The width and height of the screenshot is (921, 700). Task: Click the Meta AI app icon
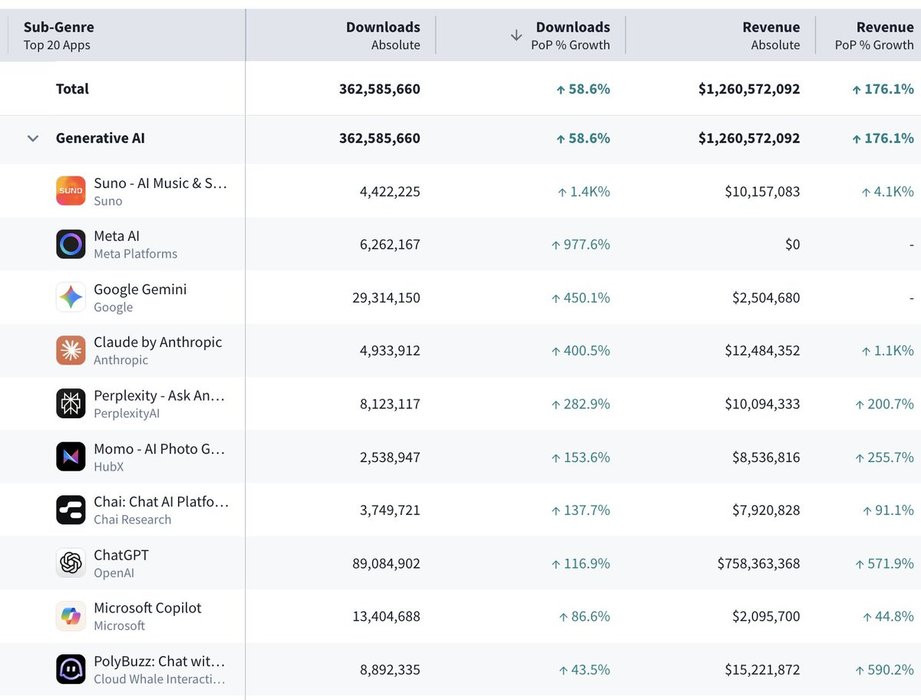71,244
